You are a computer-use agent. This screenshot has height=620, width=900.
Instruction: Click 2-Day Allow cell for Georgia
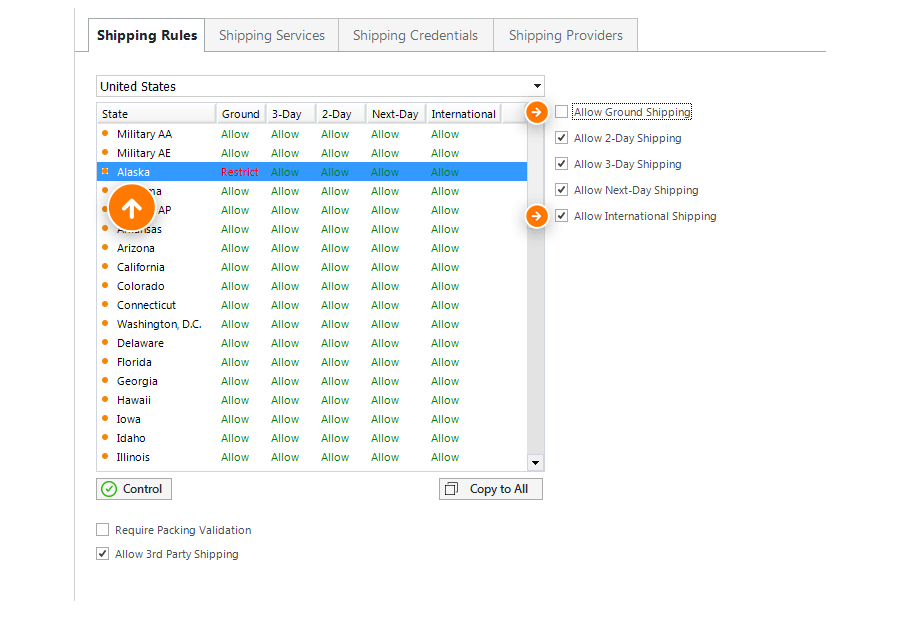335,381
